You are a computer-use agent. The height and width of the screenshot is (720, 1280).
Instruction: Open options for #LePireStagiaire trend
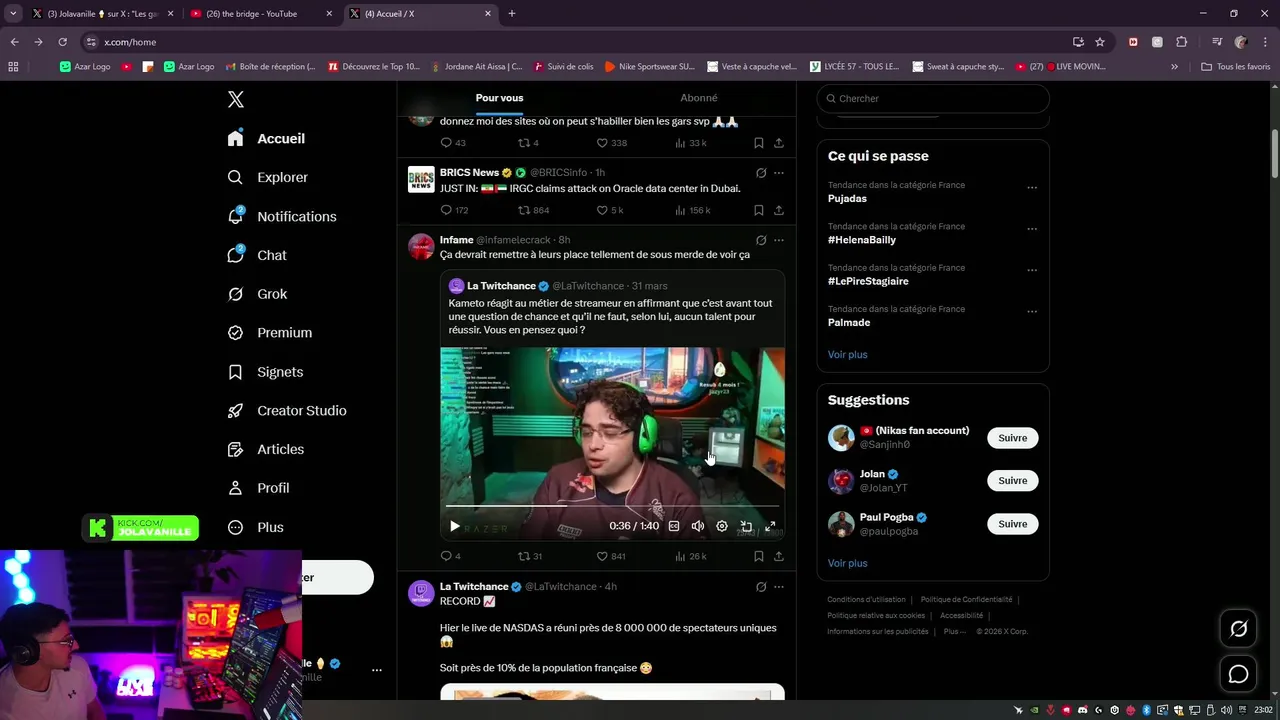pyautogui.click(x=1032, y=270)
